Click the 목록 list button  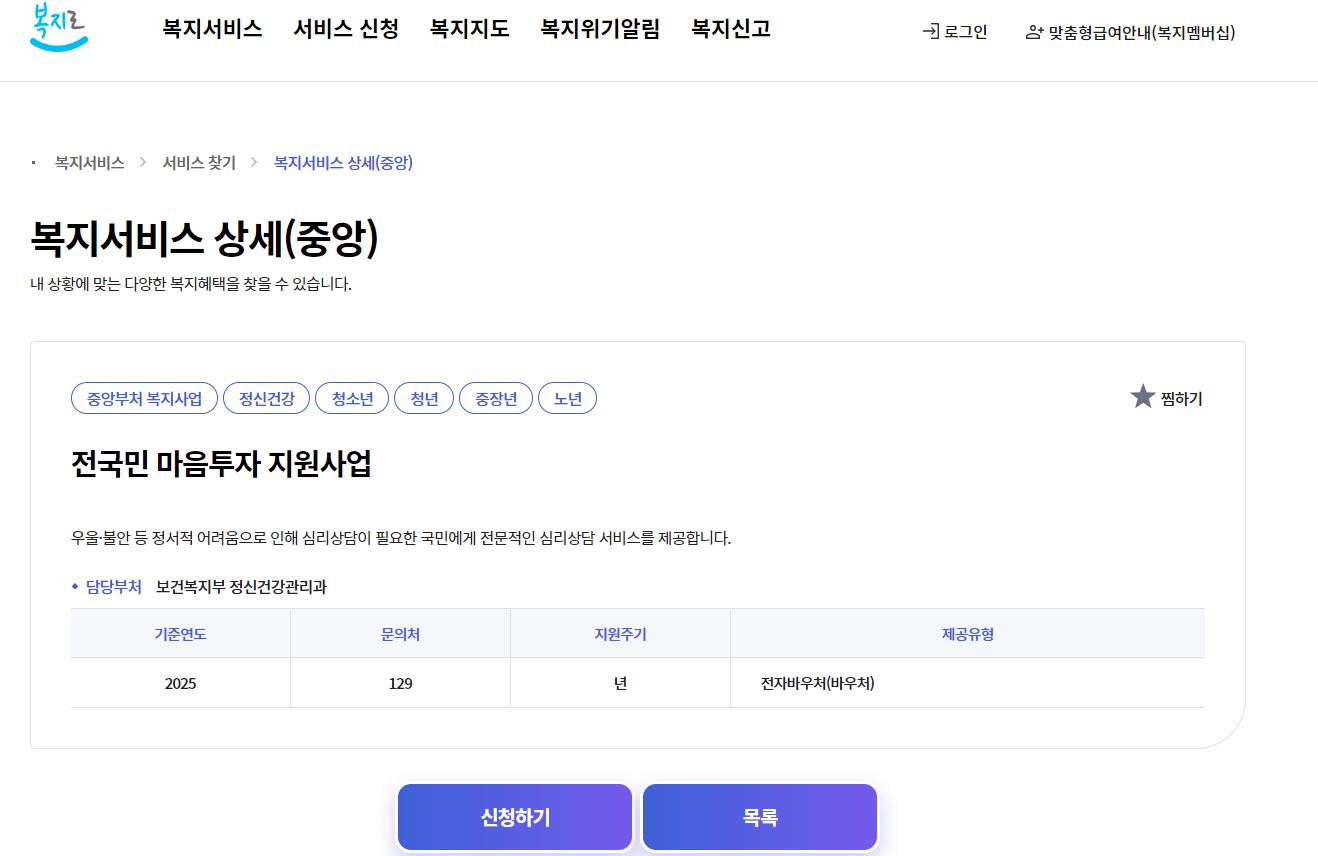click(x=759, y=817)
